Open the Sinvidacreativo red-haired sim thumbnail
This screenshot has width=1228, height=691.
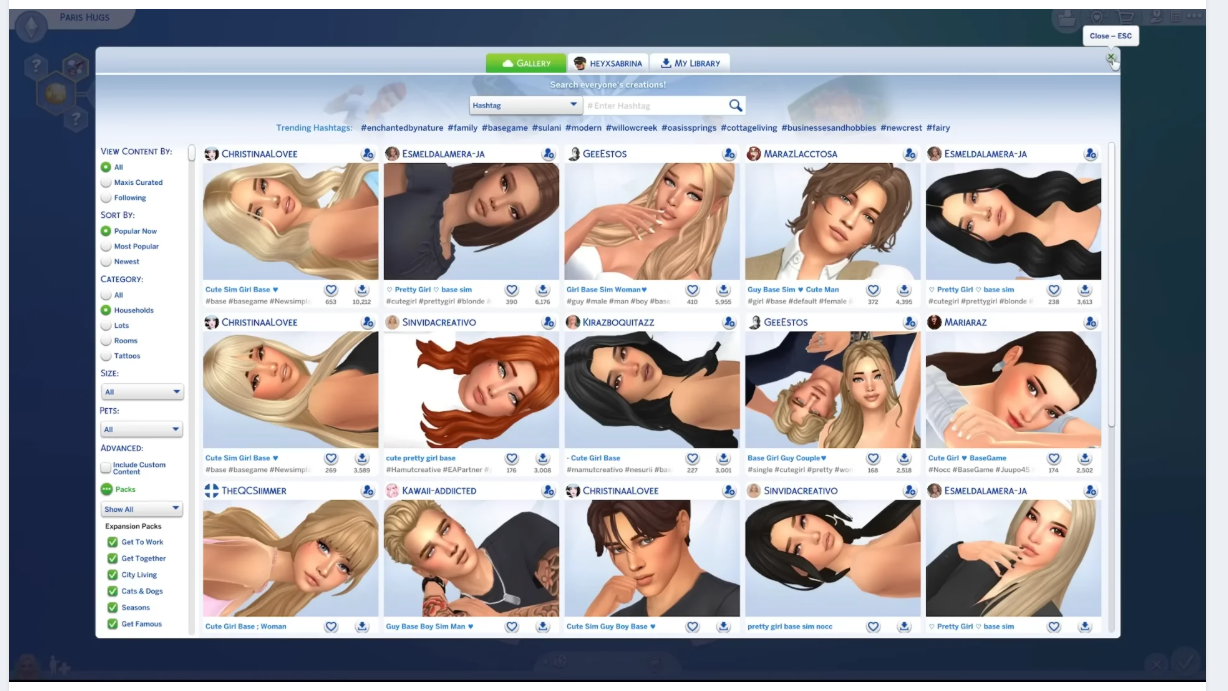tap(471, 390)
